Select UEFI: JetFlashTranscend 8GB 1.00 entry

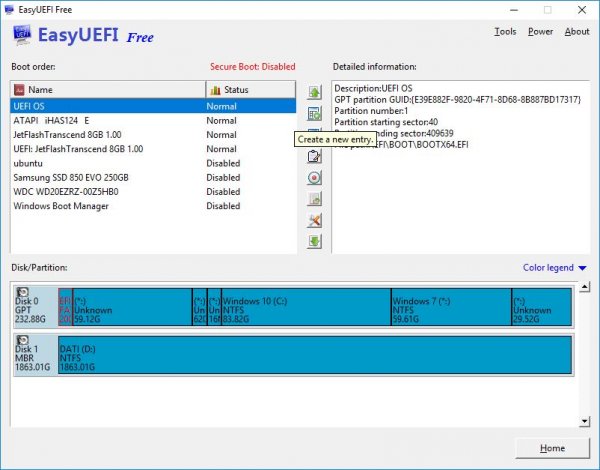coord(153,149)
